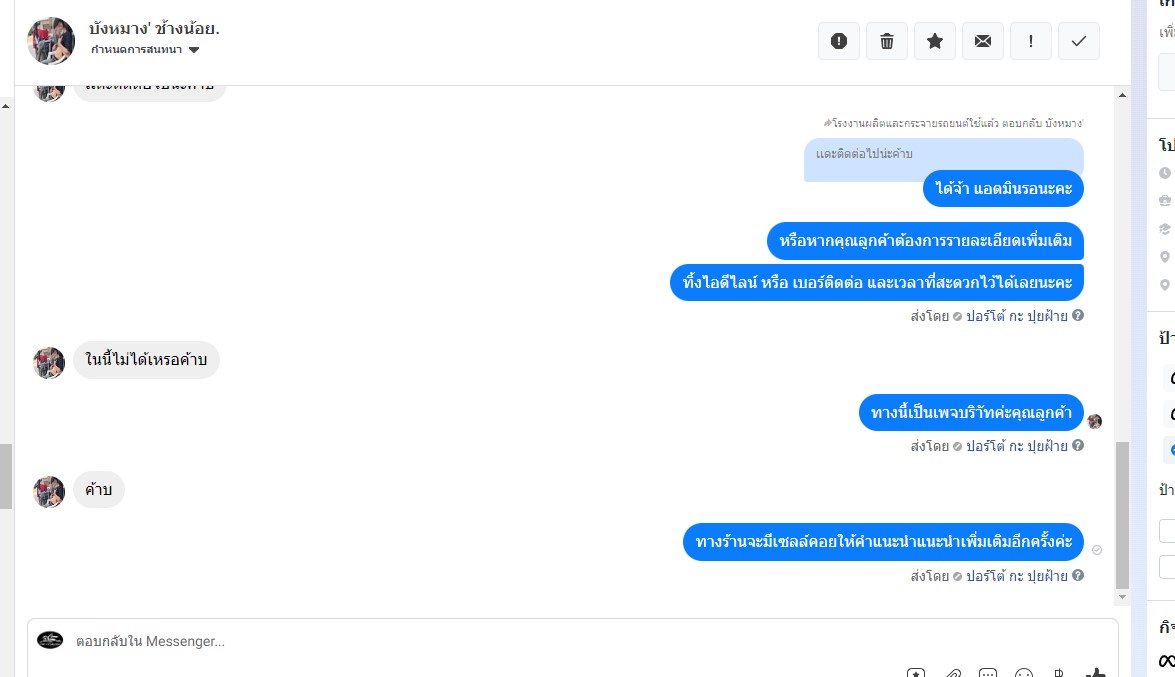Delete conversation using the trash icon
Viewport: 1175px width, 677px height.
886,41
